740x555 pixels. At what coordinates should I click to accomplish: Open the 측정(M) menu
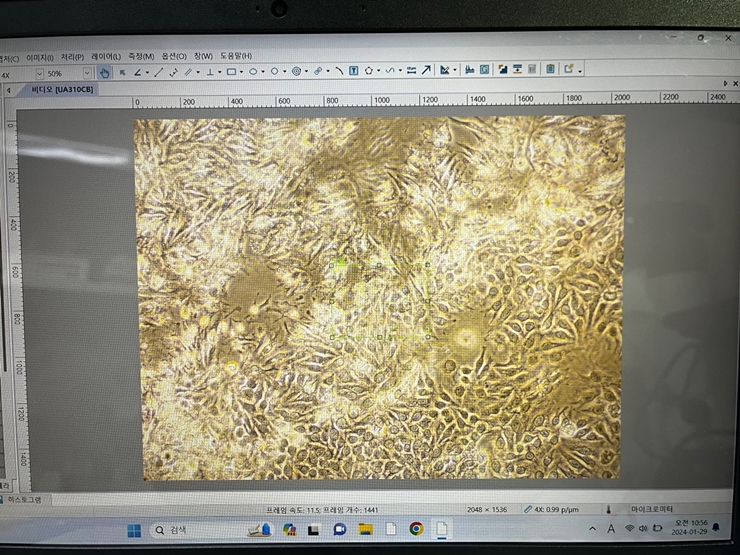[x=141, y=56]
